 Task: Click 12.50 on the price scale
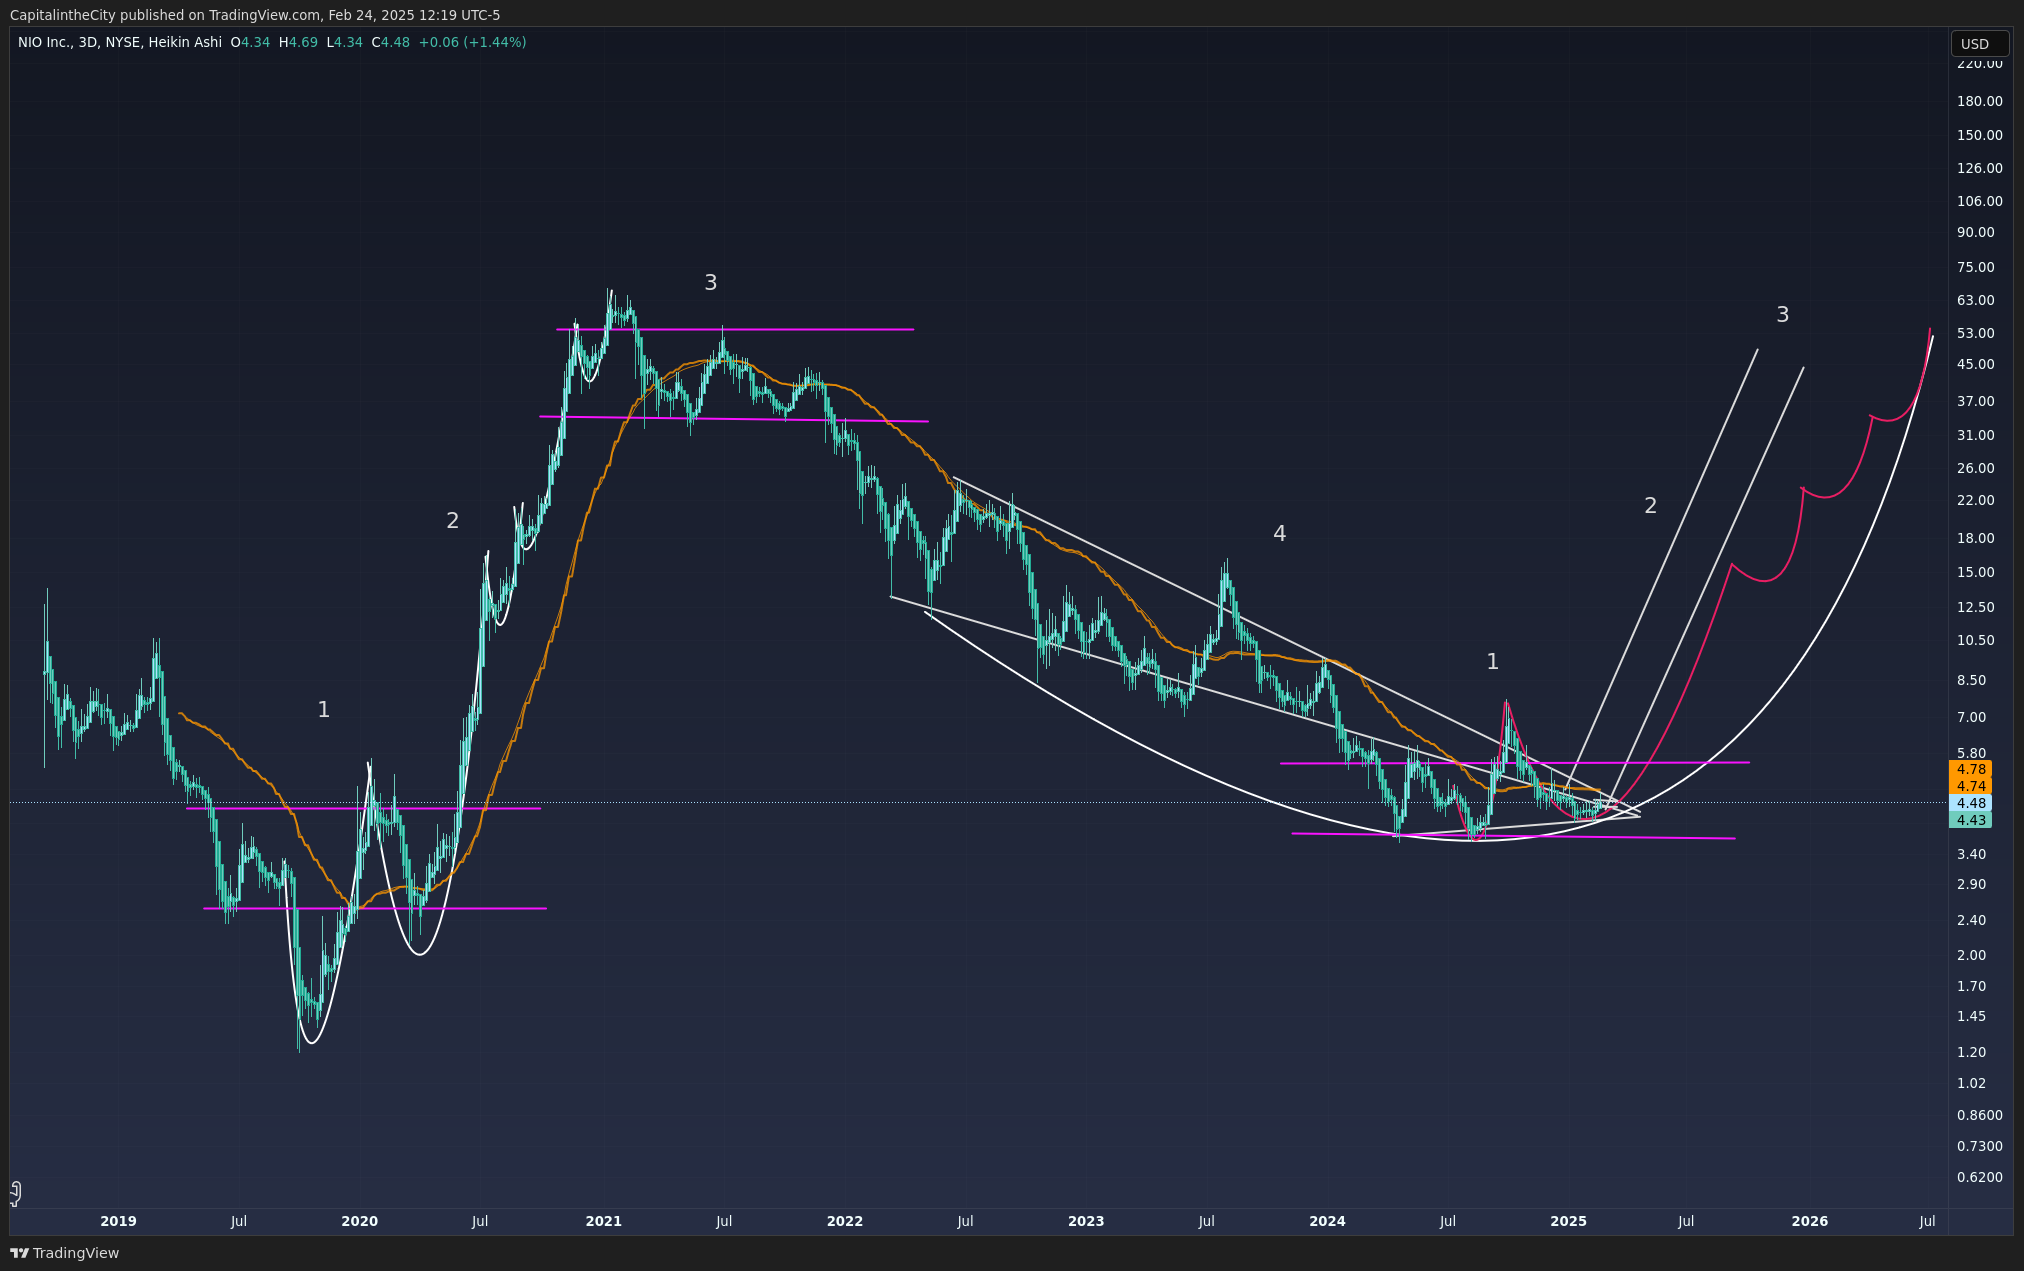click(1975, 607)
